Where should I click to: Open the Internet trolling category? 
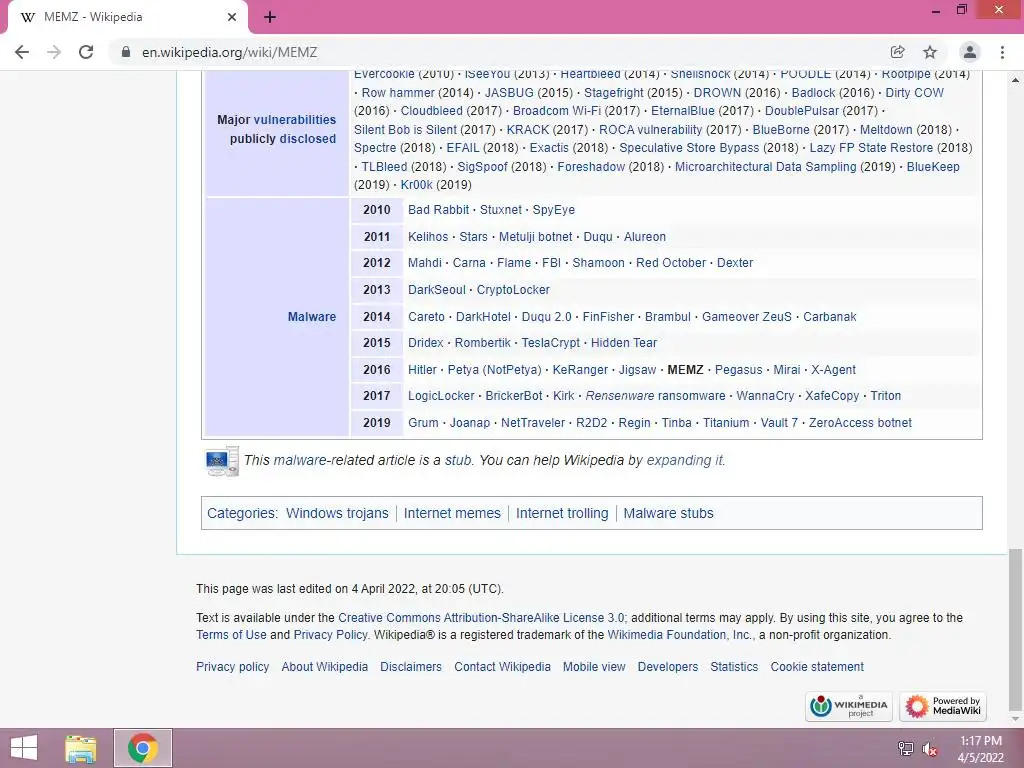(562, 513)
